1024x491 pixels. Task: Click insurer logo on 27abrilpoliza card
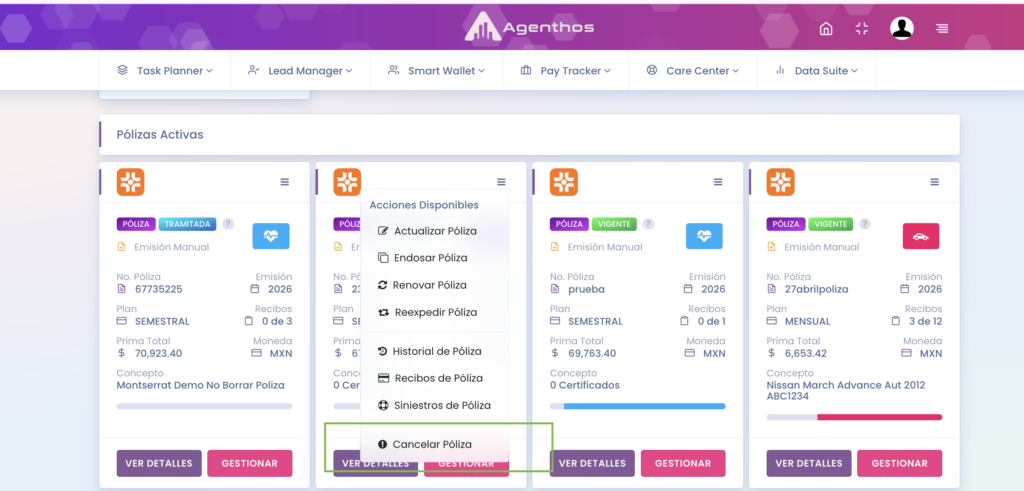[780, 182]
